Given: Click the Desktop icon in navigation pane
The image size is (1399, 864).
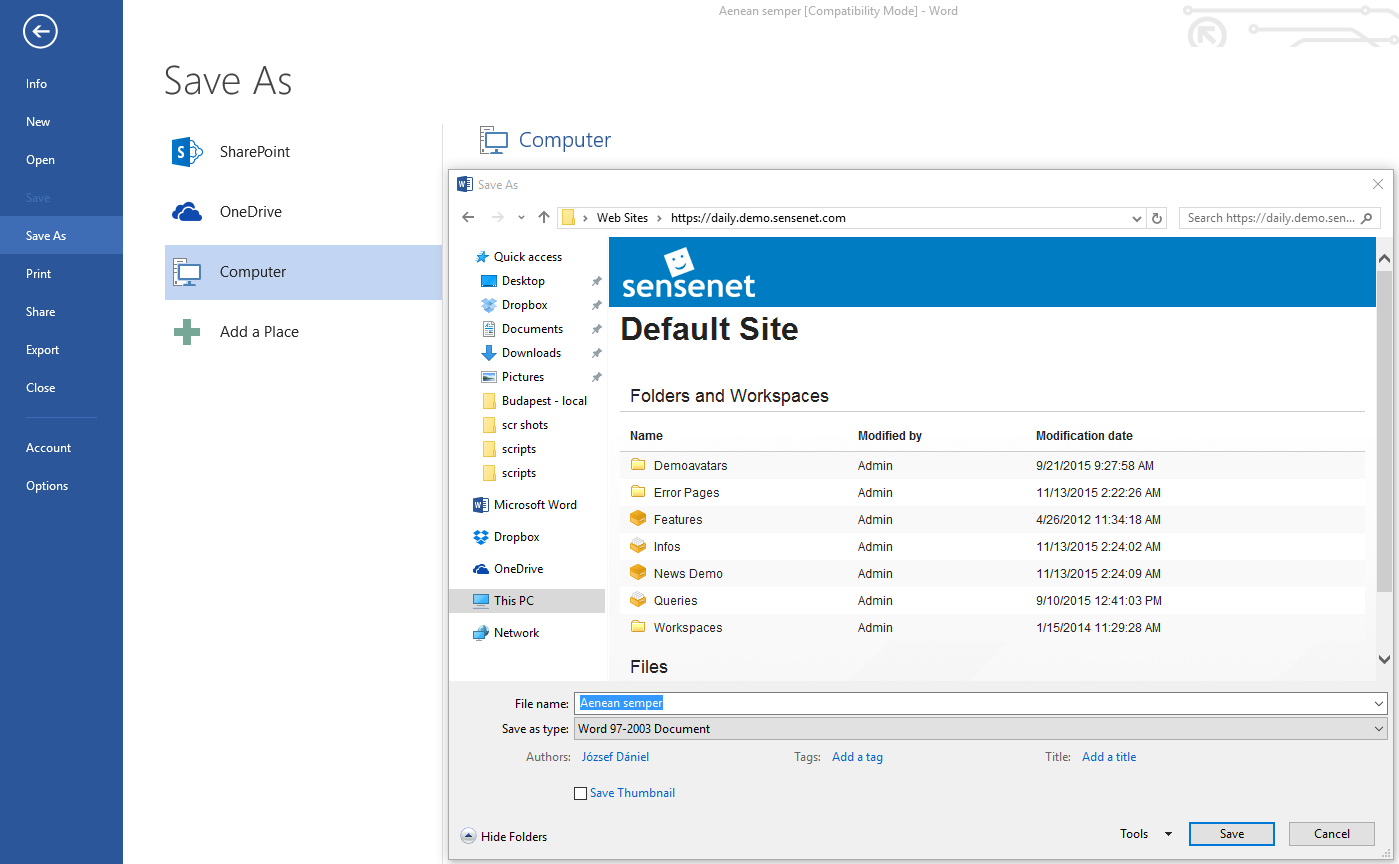Looking at the screenshot, I should point(489,281).
